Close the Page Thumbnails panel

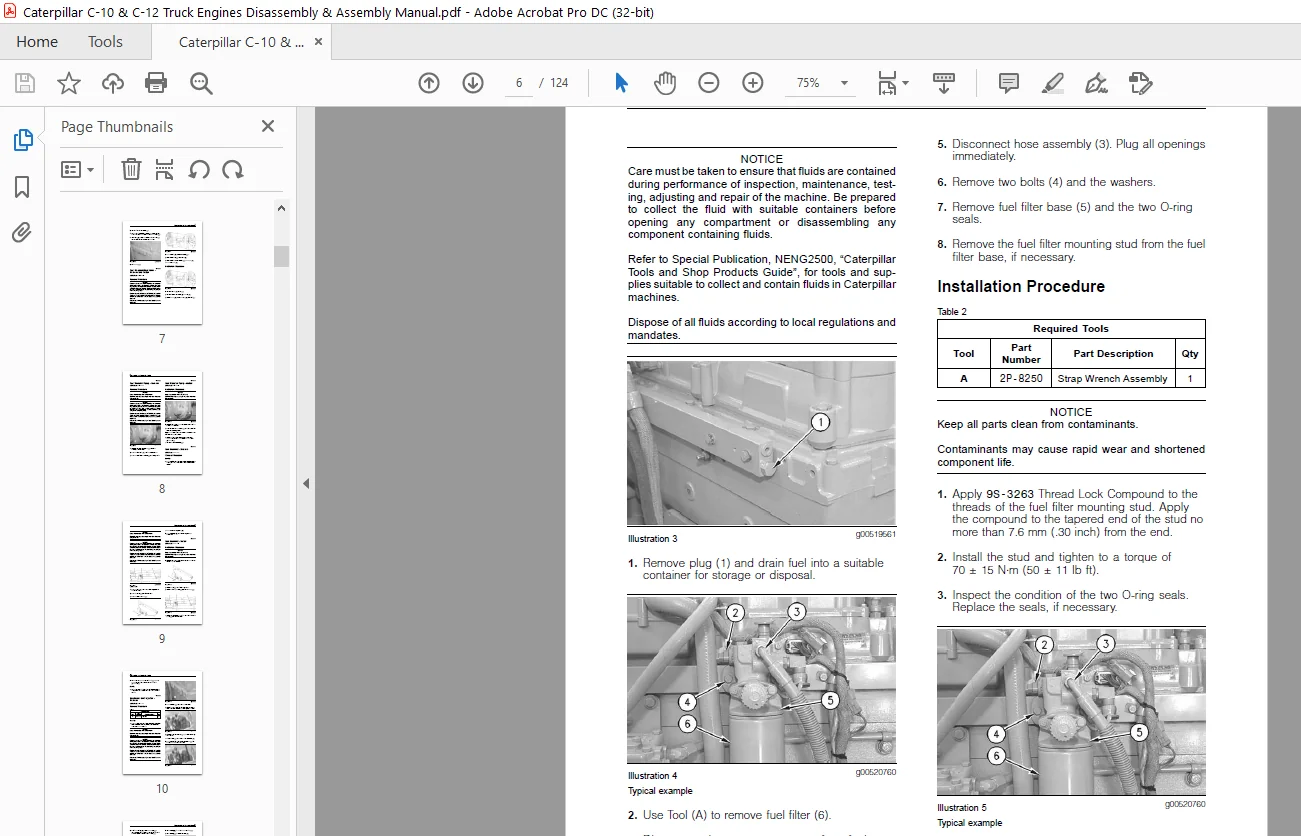click(268, 126)
